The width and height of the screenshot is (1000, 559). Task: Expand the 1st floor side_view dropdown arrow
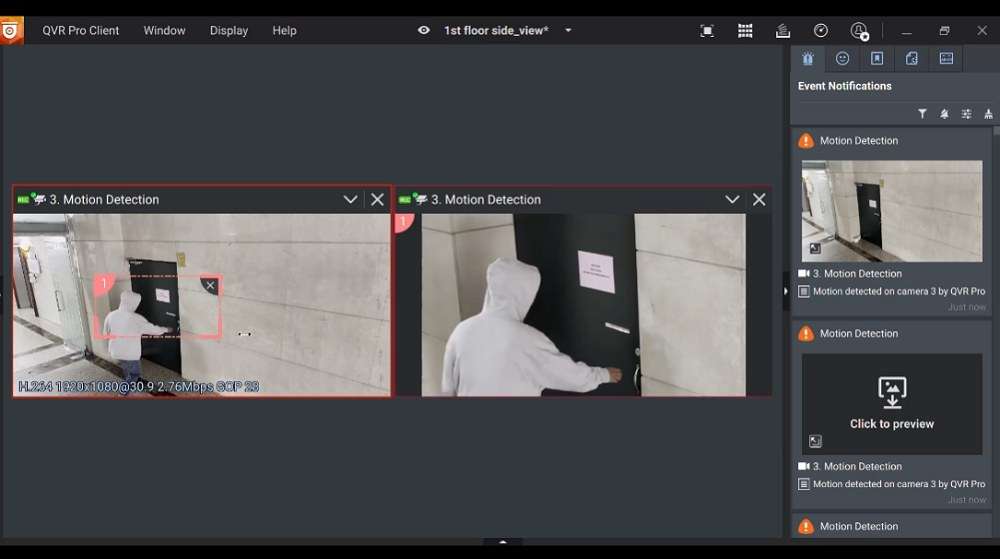click(568, 31)
